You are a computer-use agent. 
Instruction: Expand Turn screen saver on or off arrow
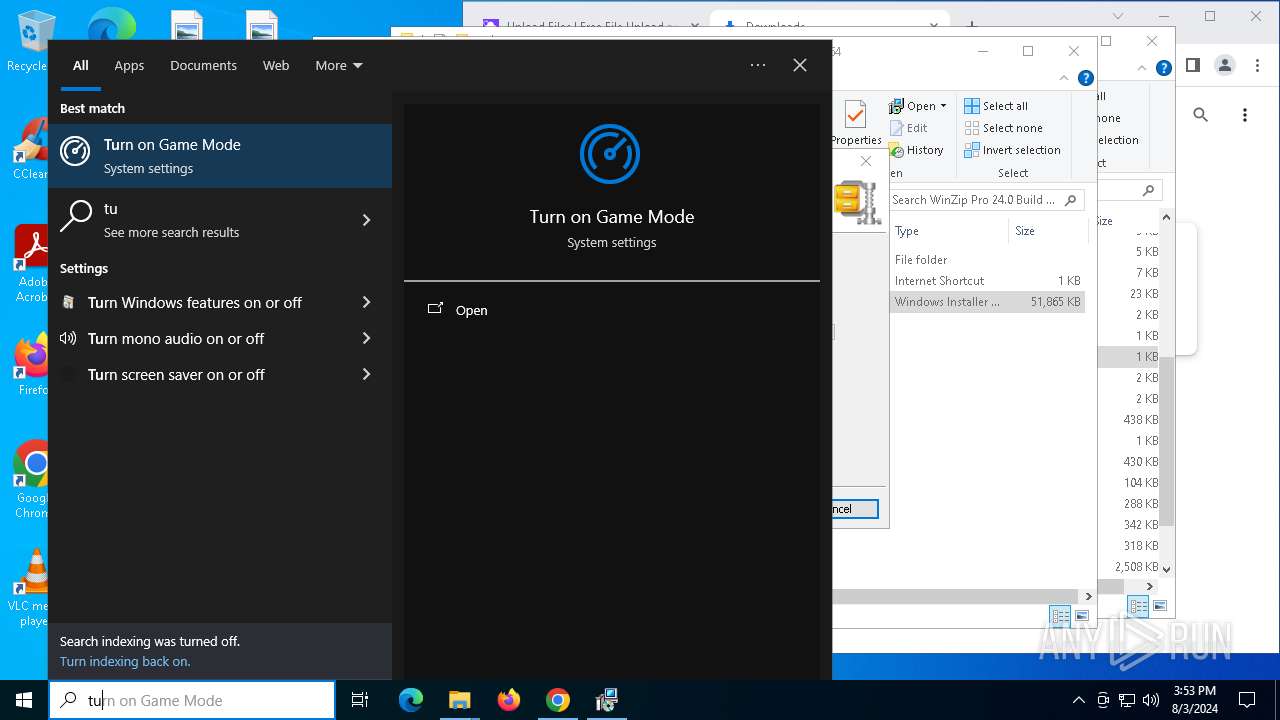coord(366,374)
